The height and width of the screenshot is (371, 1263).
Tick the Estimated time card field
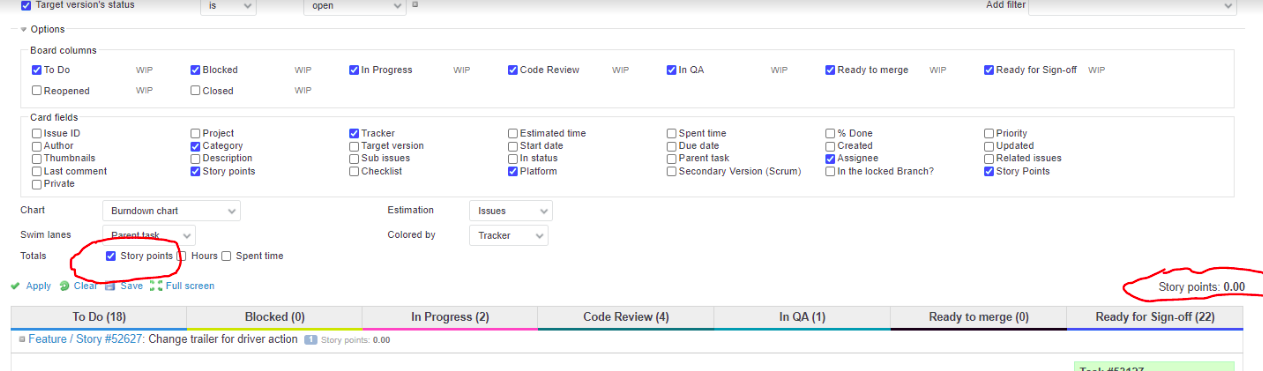(x=513, y=133)
